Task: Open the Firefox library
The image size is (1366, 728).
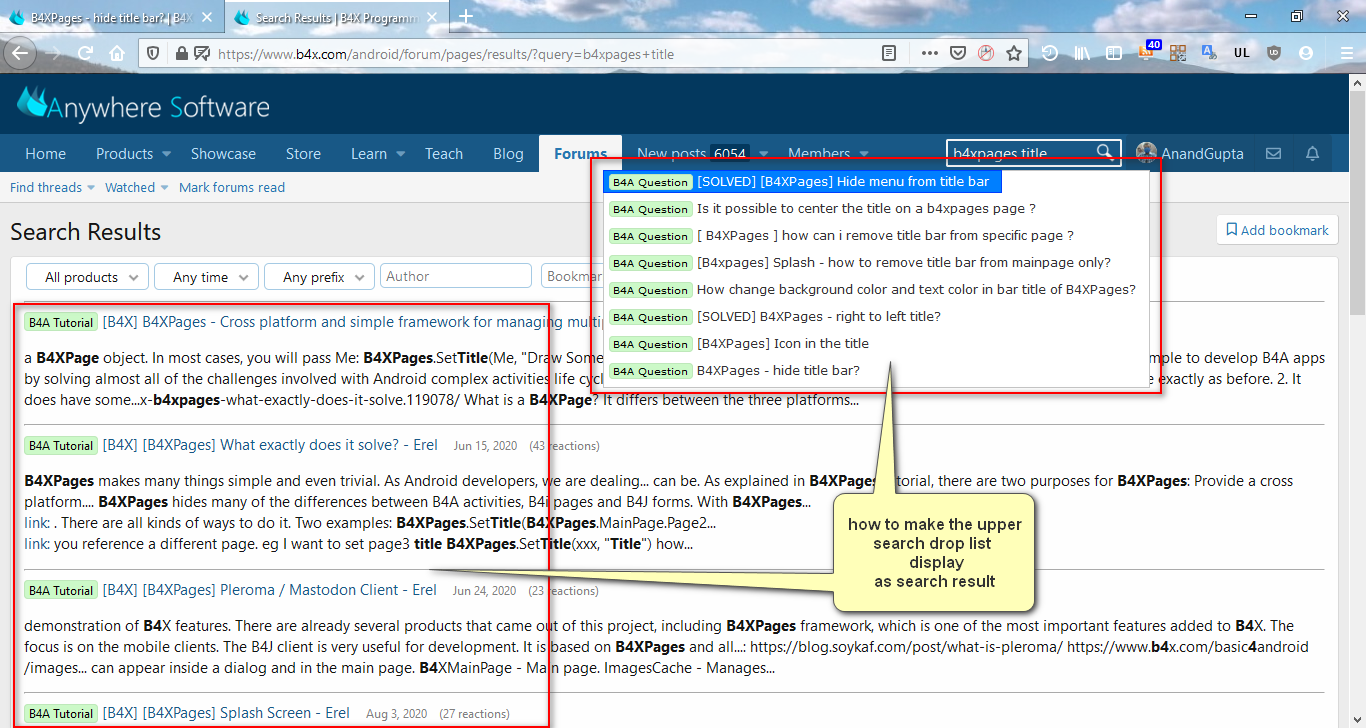Action: [1082, 53]
